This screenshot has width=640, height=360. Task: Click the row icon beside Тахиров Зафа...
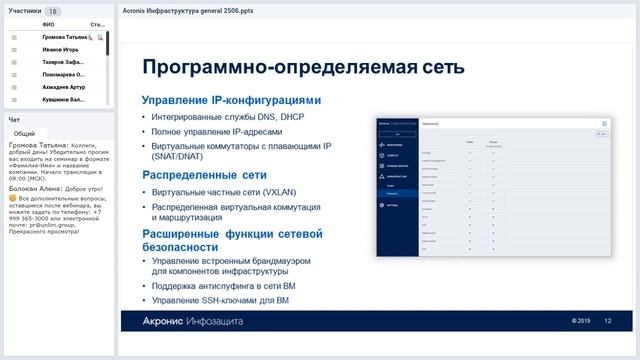14,62
